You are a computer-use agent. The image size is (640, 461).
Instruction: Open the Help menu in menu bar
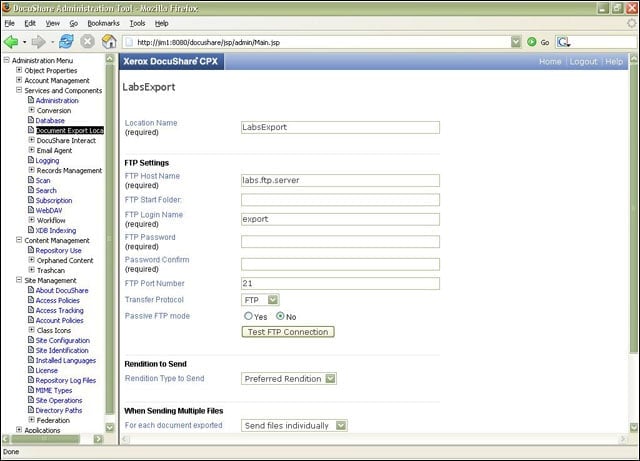[x=162, y=23]
